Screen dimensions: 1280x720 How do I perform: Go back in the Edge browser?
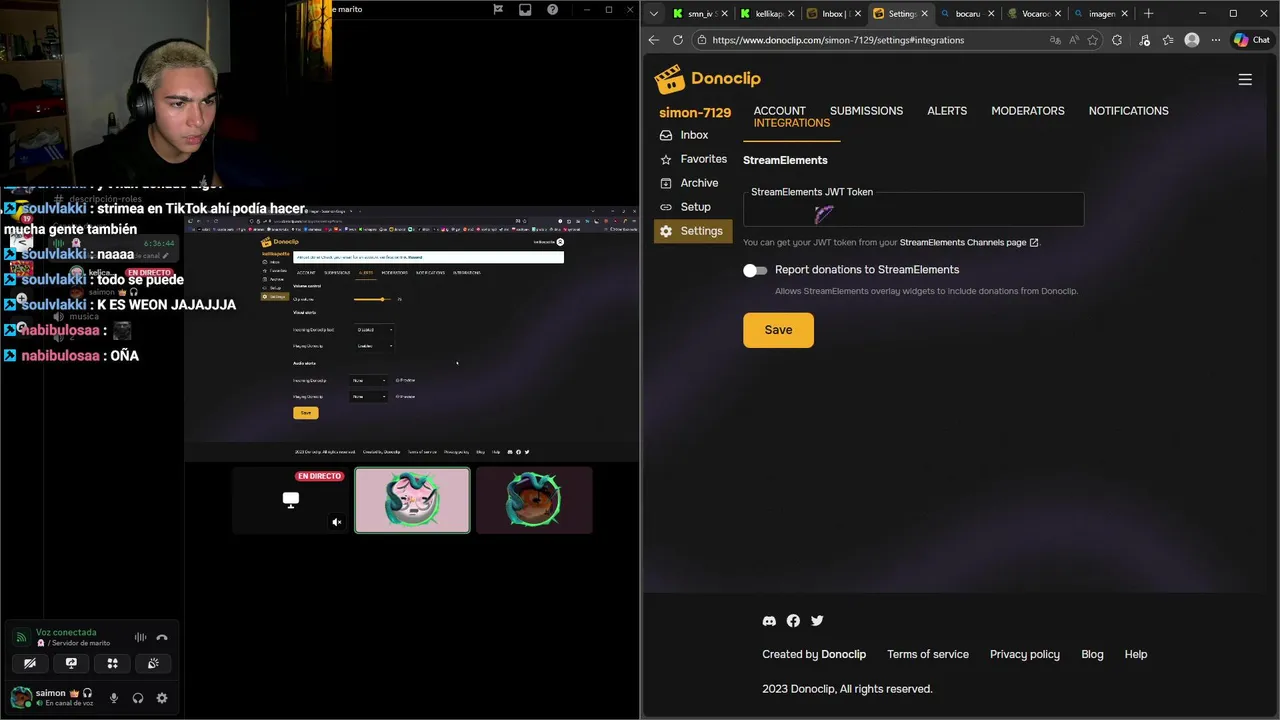pyautogui.click(x=653, y=40)
